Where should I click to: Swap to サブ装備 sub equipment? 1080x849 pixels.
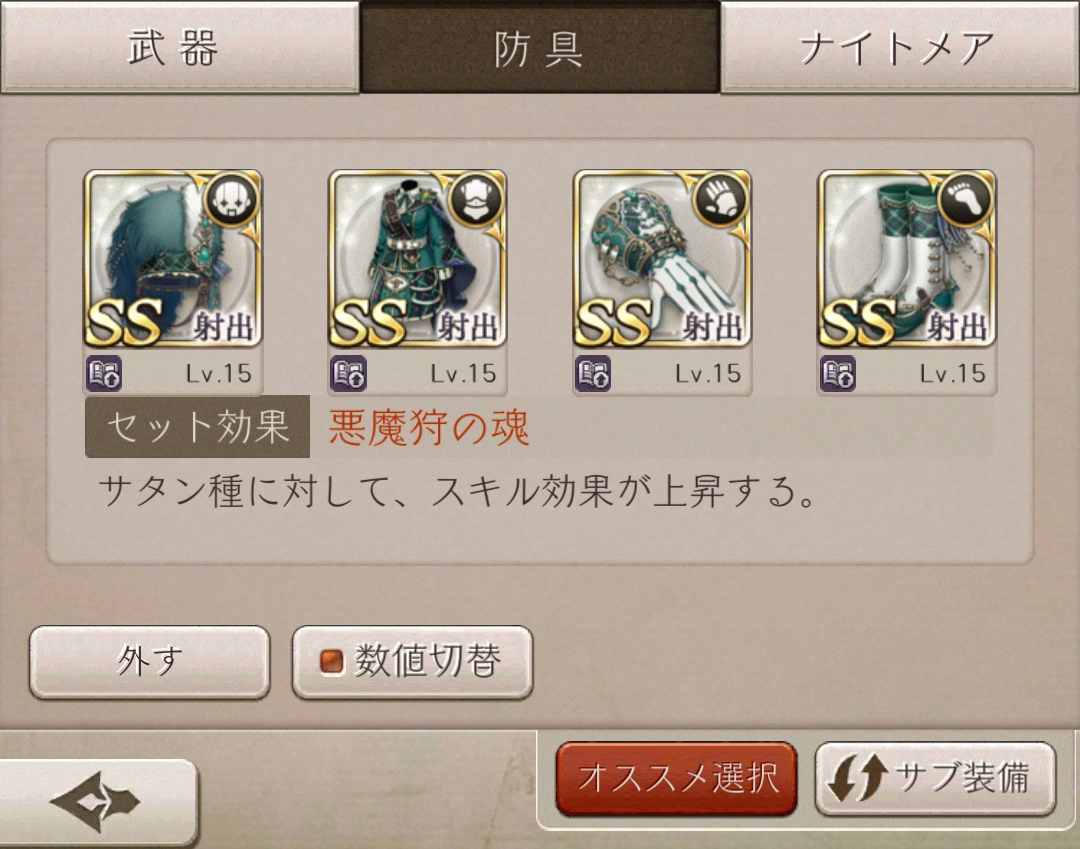(x=935, y=779)
